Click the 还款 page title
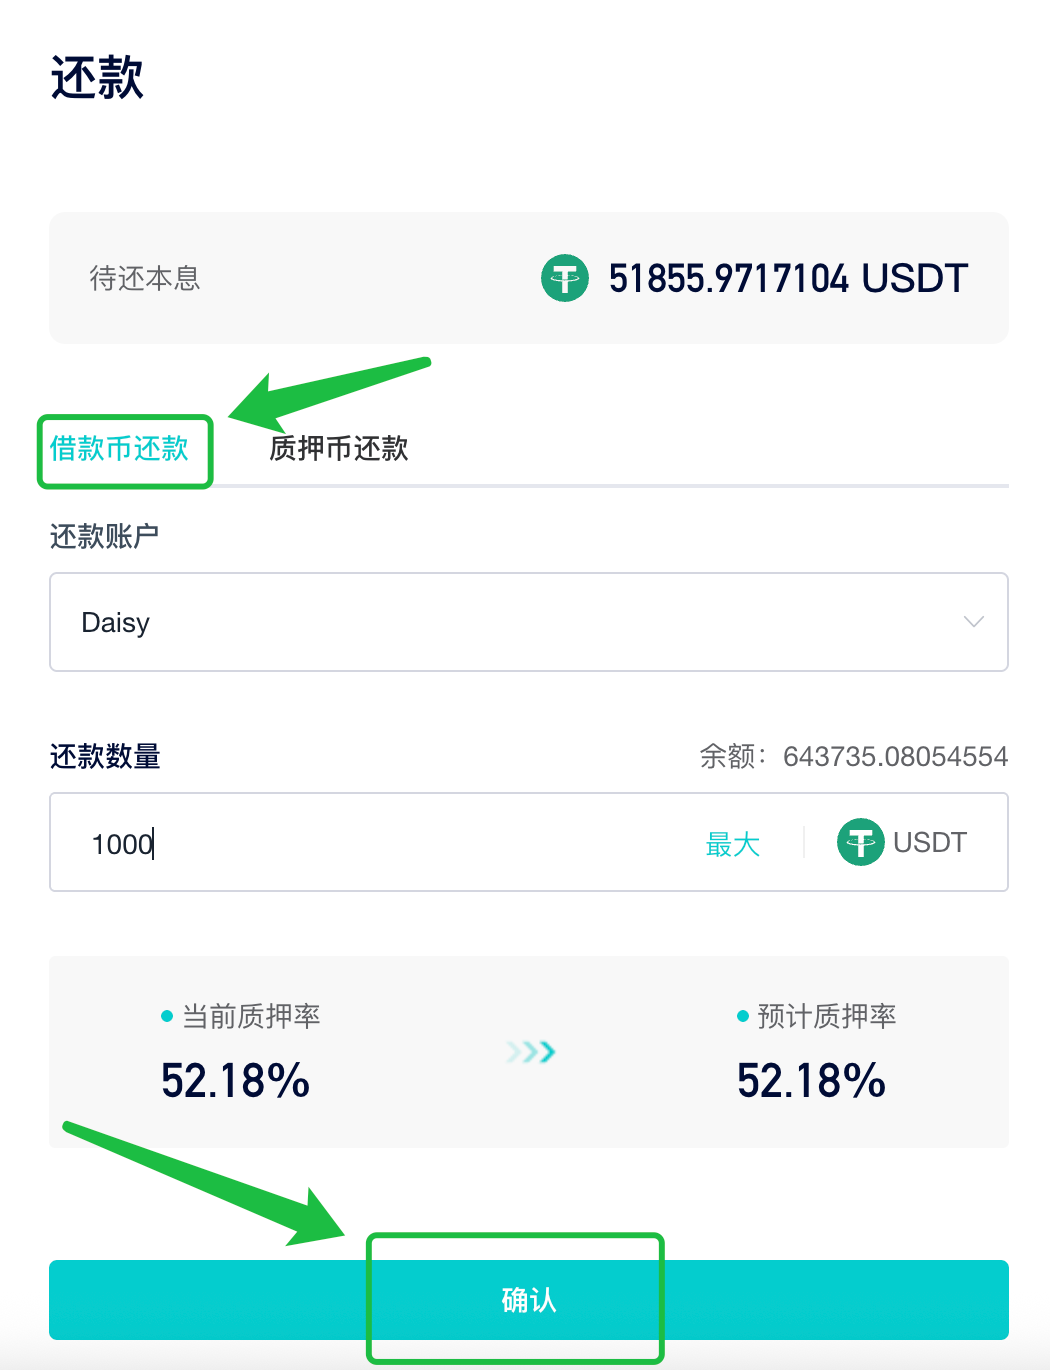Screen dimensions: 1050x1370 click(x=97, y=78)
